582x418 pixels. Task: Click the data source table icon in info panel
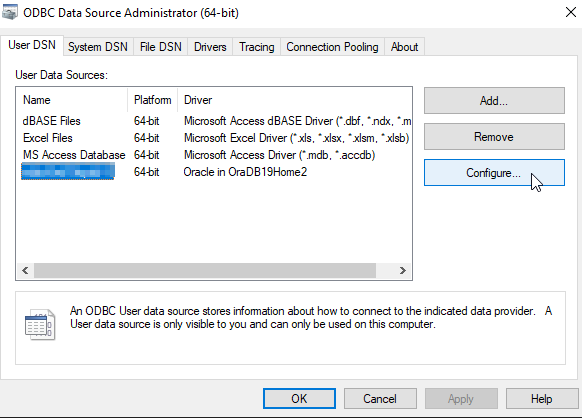coord(40,324)
